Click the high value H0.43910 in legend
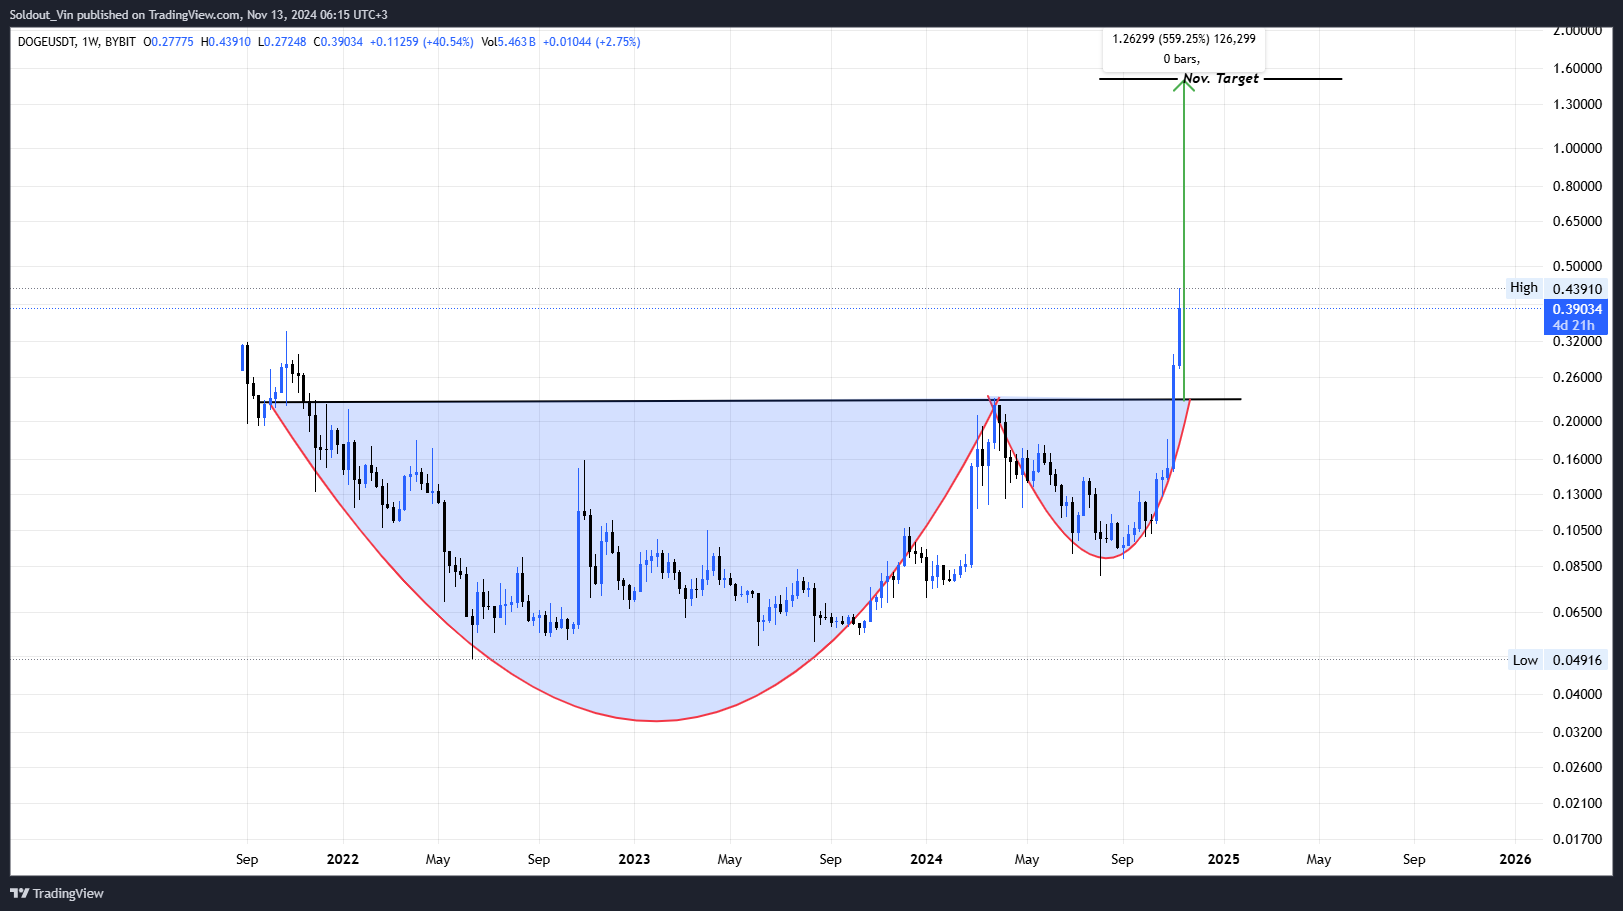 [226, 42]
